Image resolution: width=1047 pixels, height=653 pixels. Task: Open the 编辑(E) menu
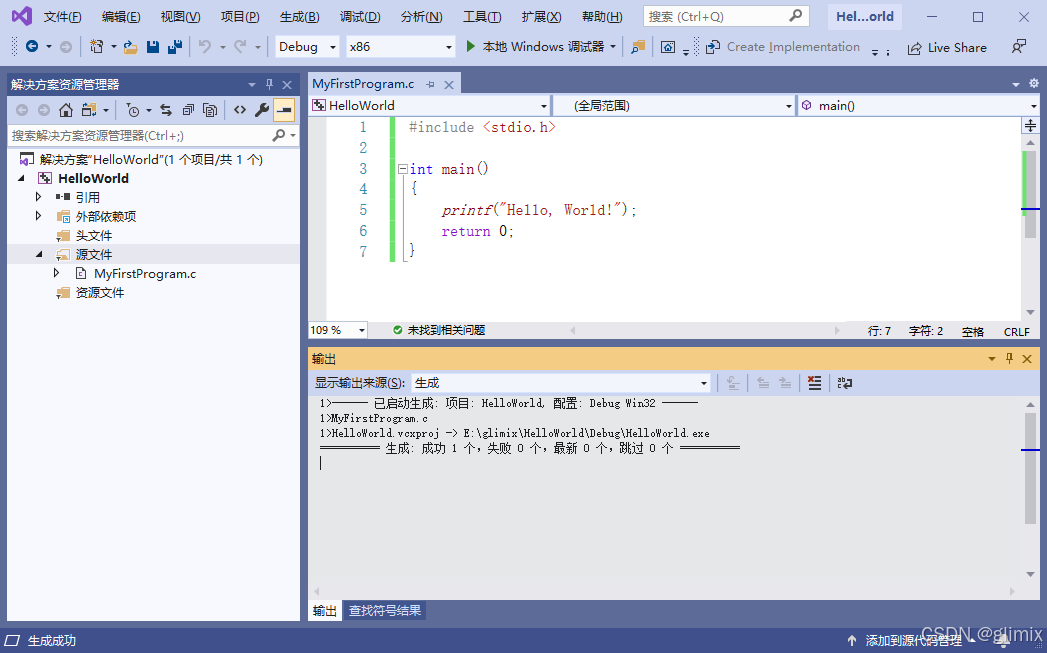click(121, 17)
